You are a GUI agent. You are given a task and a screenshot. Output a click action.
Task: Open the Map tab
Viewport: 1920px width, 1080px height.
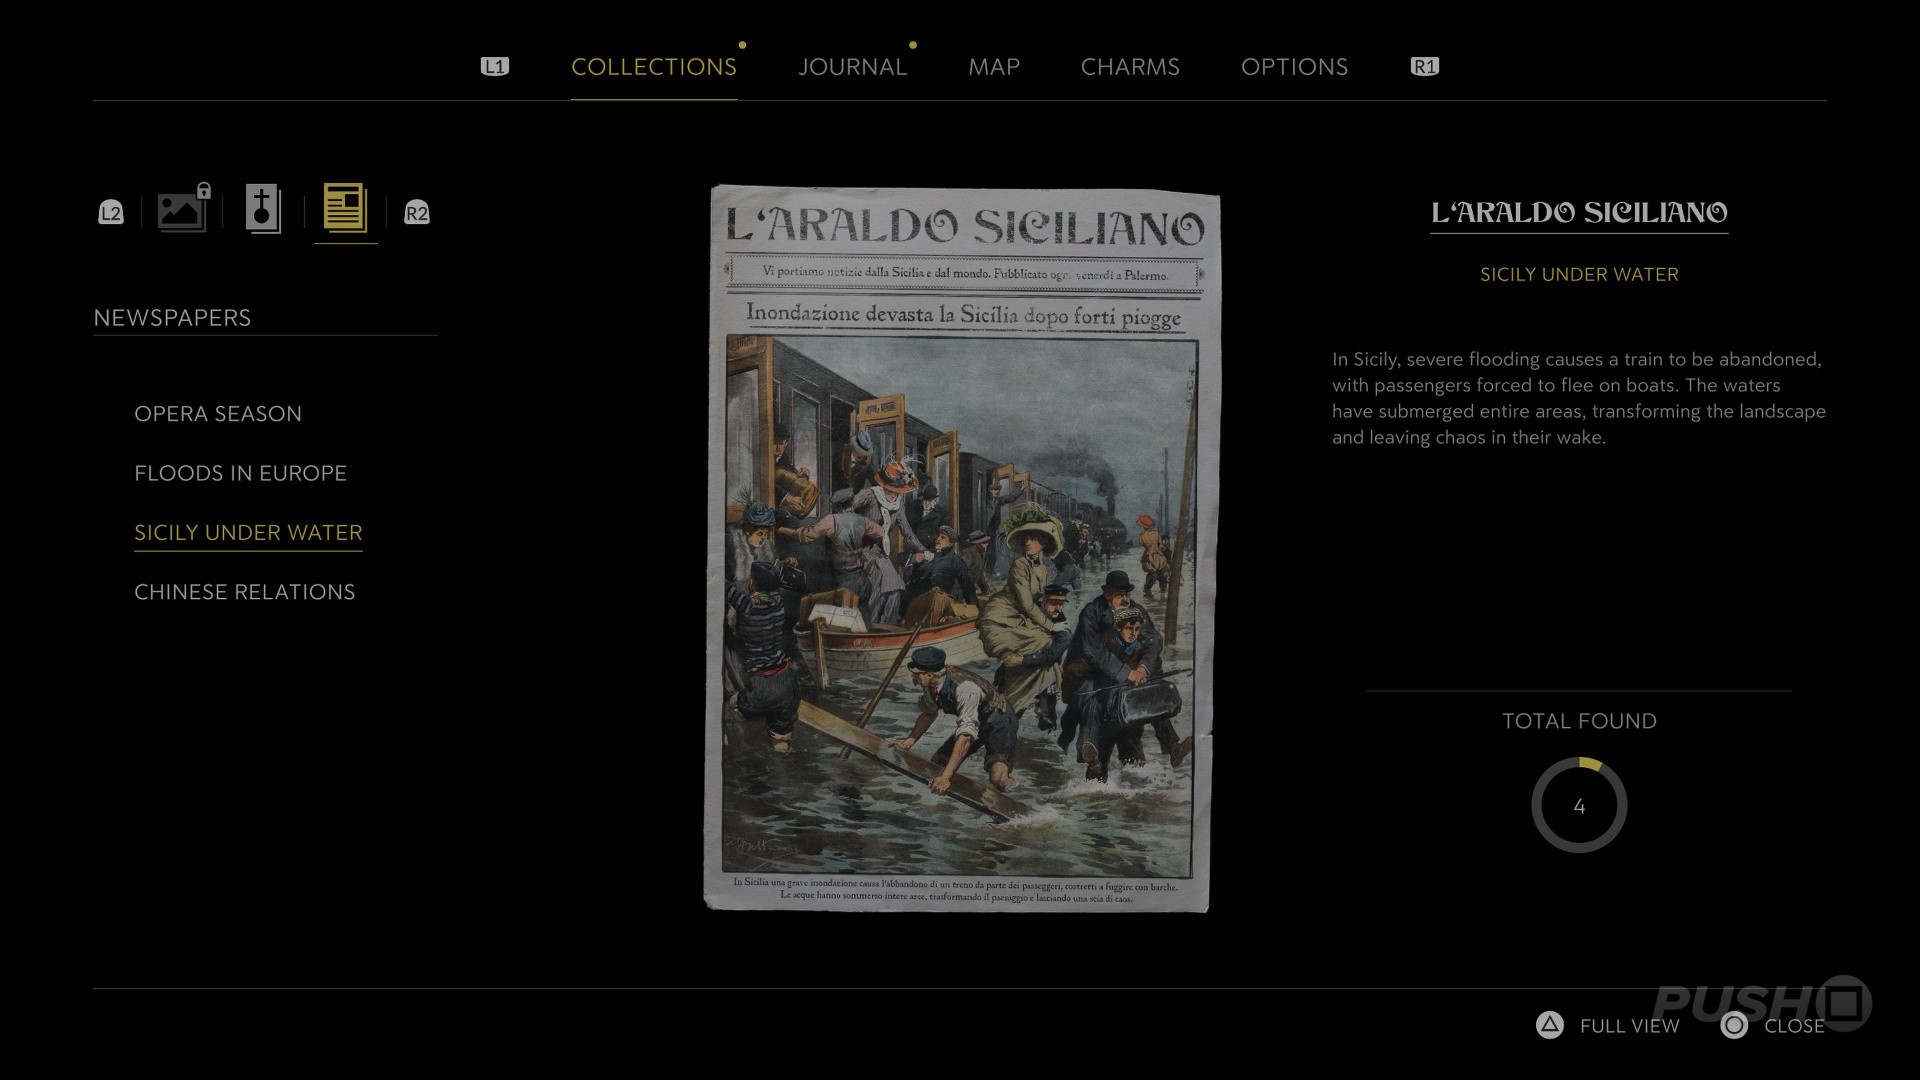tap(994, 67)
